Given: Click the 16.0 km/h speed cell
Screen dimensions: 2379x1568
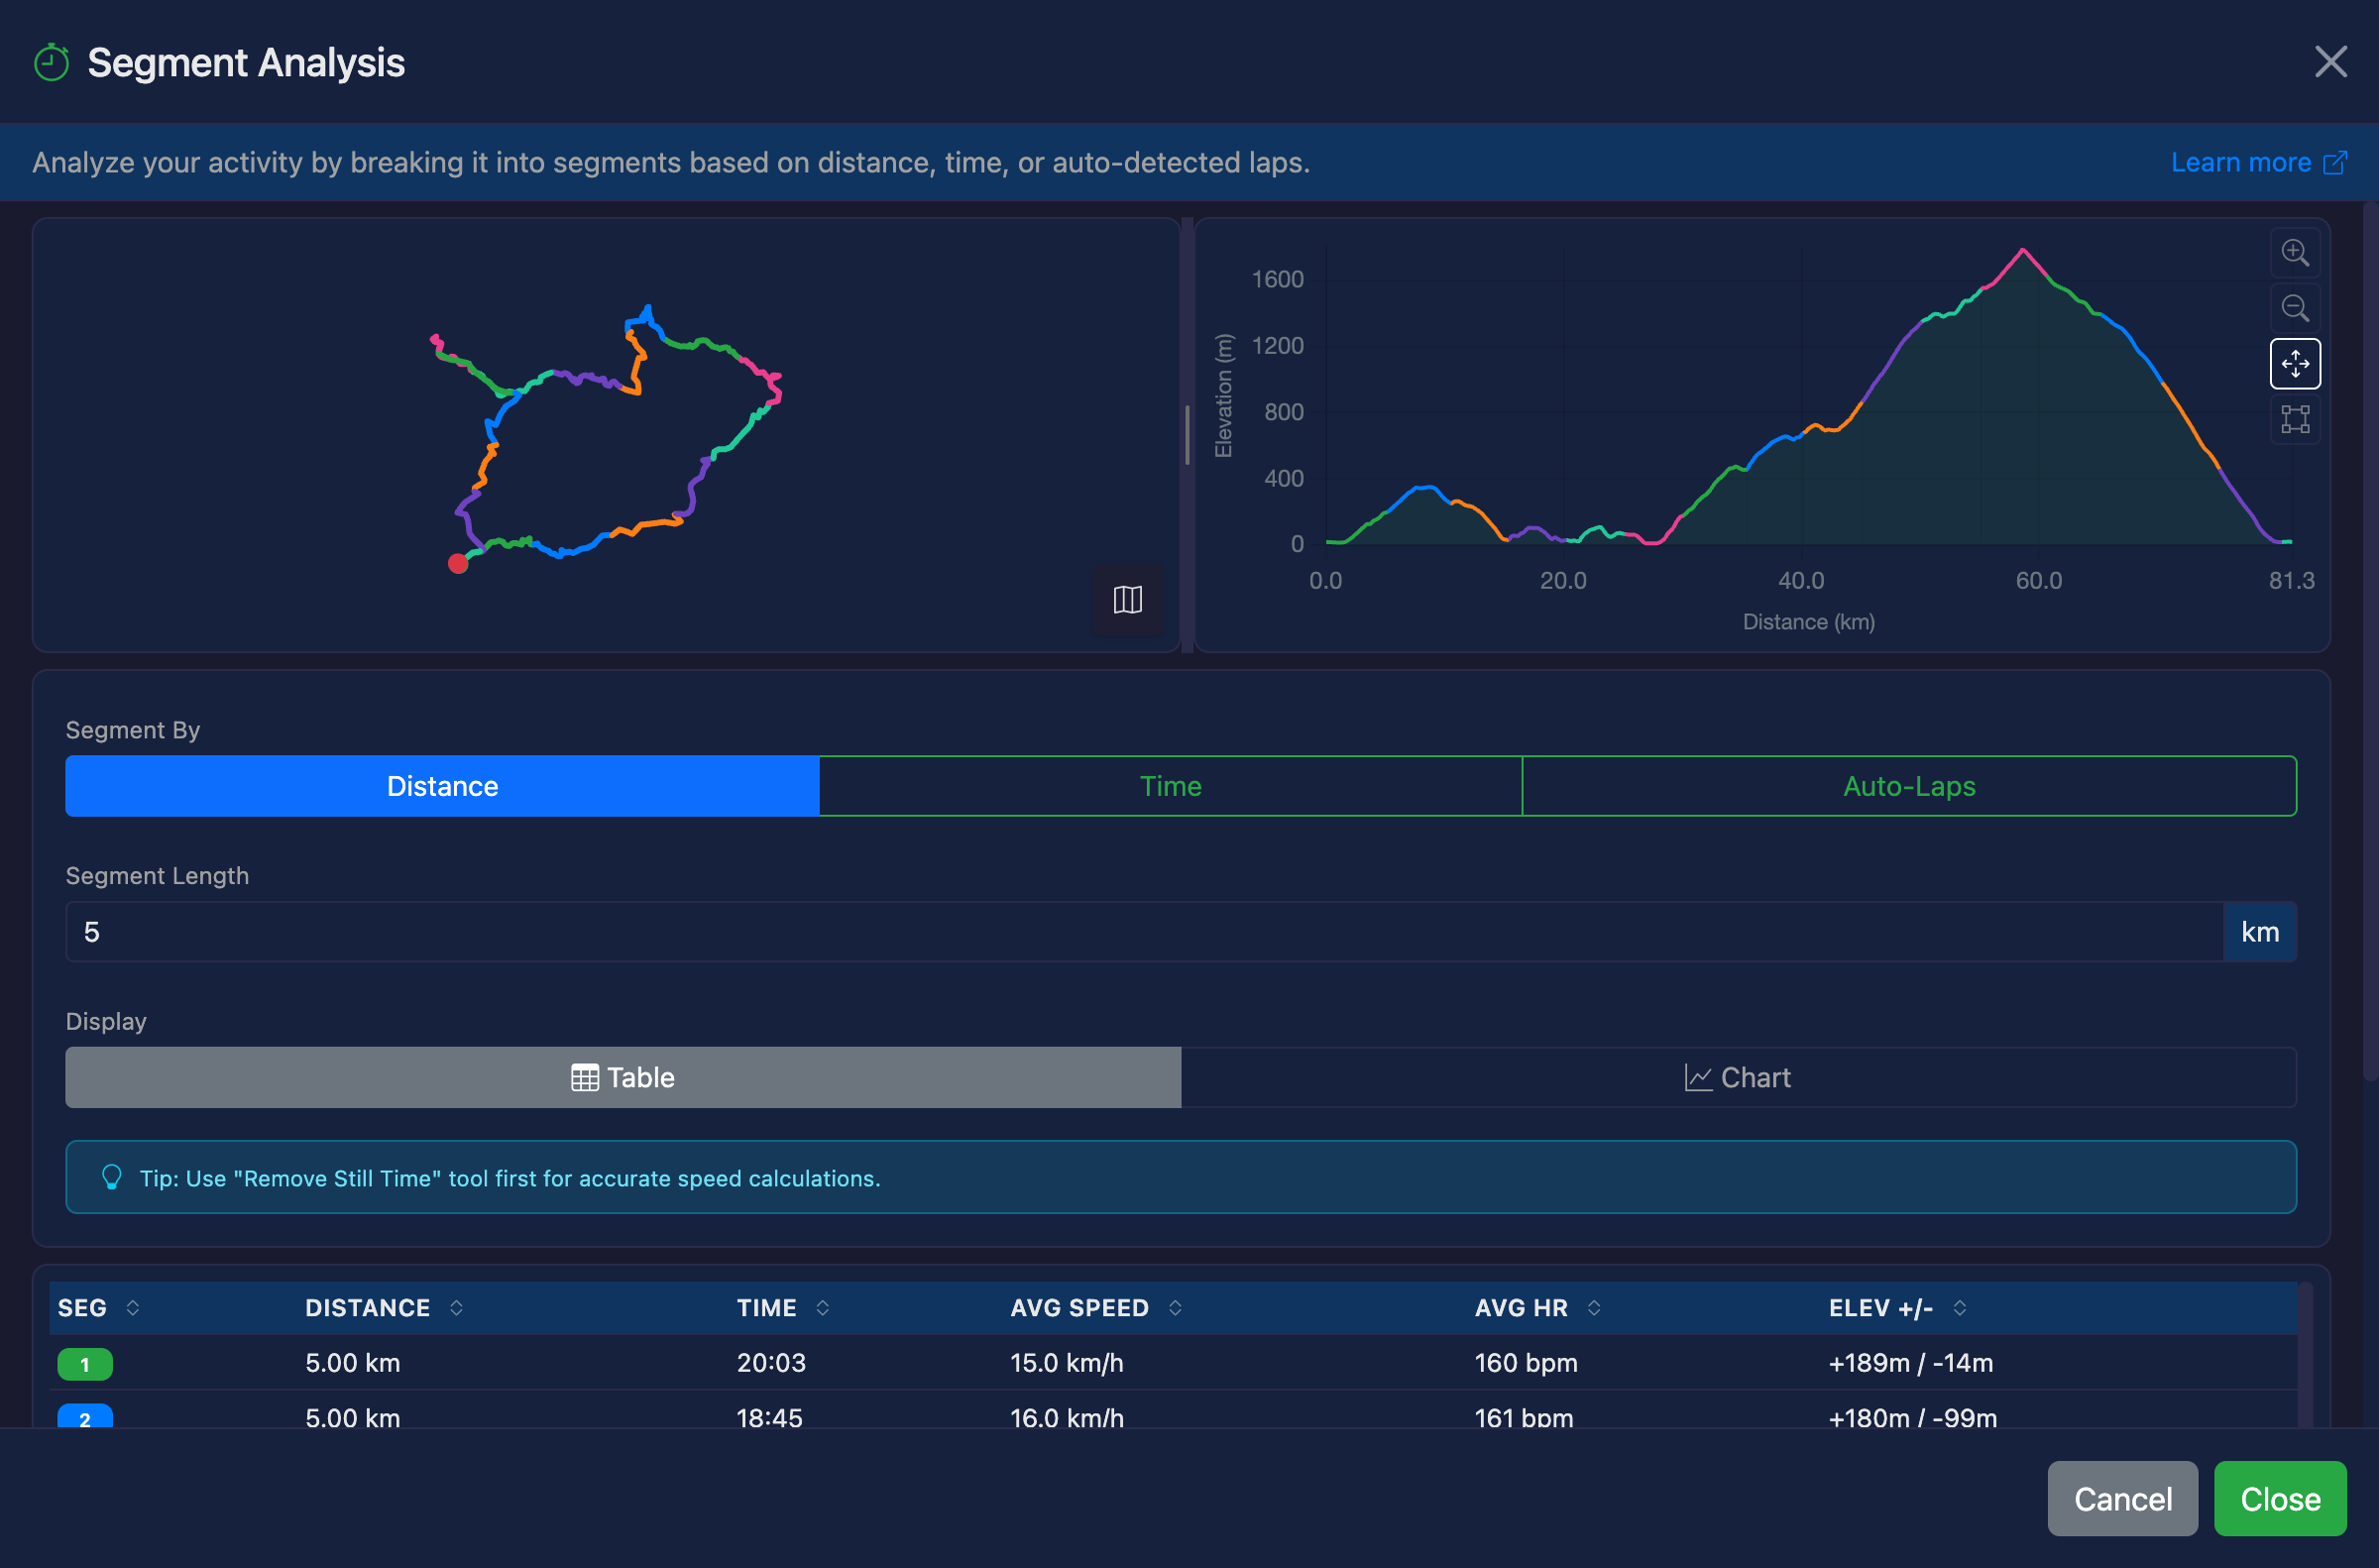Looking at the screenshot, I should (x=1066, y=1417).
